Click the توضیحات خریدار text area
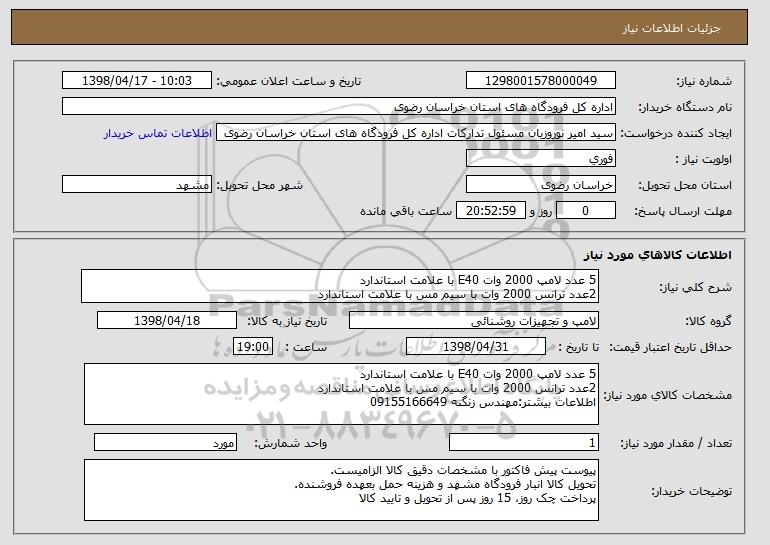 tap(341, 490)
